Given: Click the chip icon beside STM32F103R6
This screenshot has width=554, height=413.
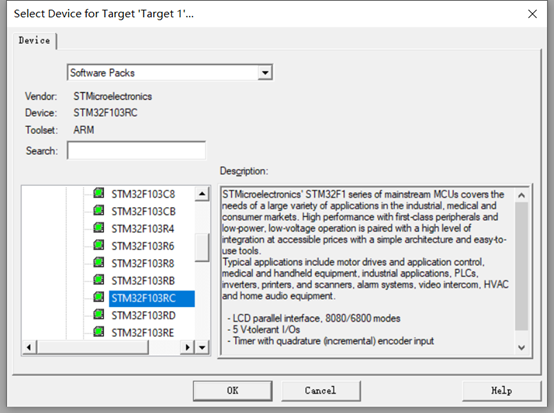Looking at the screenshot, I should 99,245.
